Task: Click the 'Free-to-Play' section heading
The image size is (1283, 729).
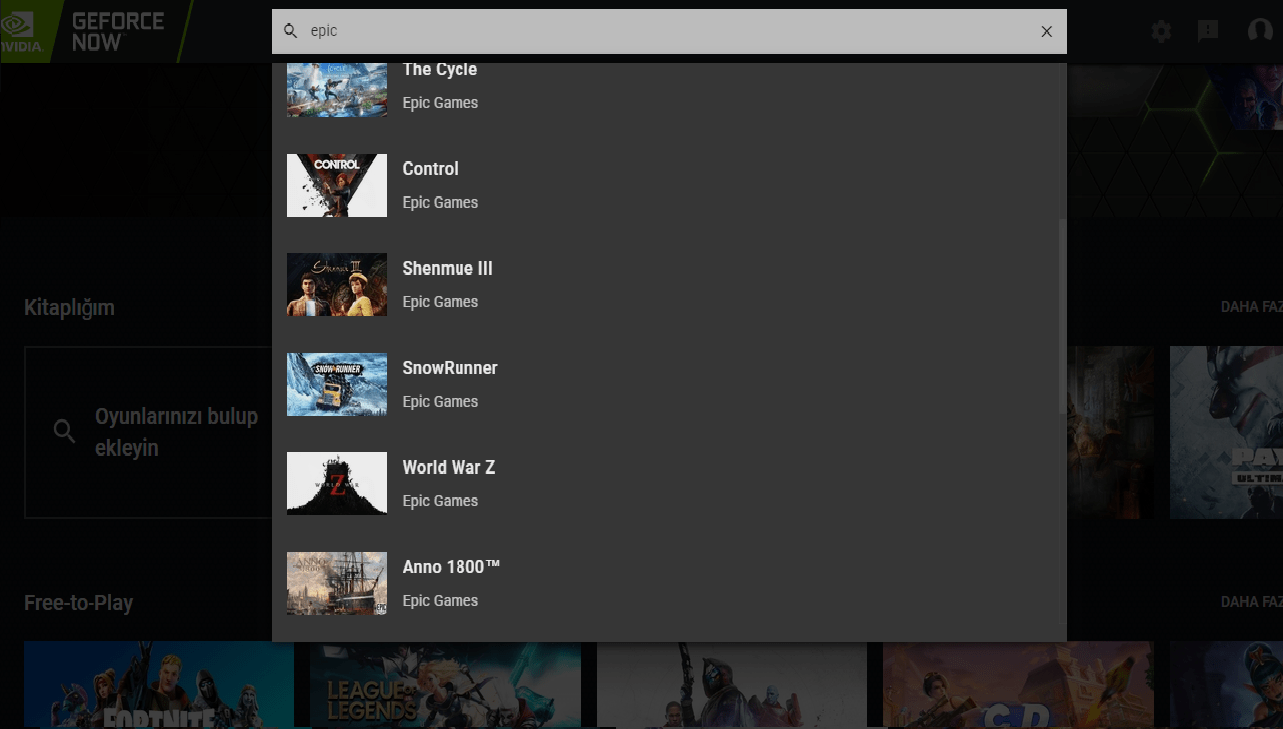Action: click(x=79, y=603)
